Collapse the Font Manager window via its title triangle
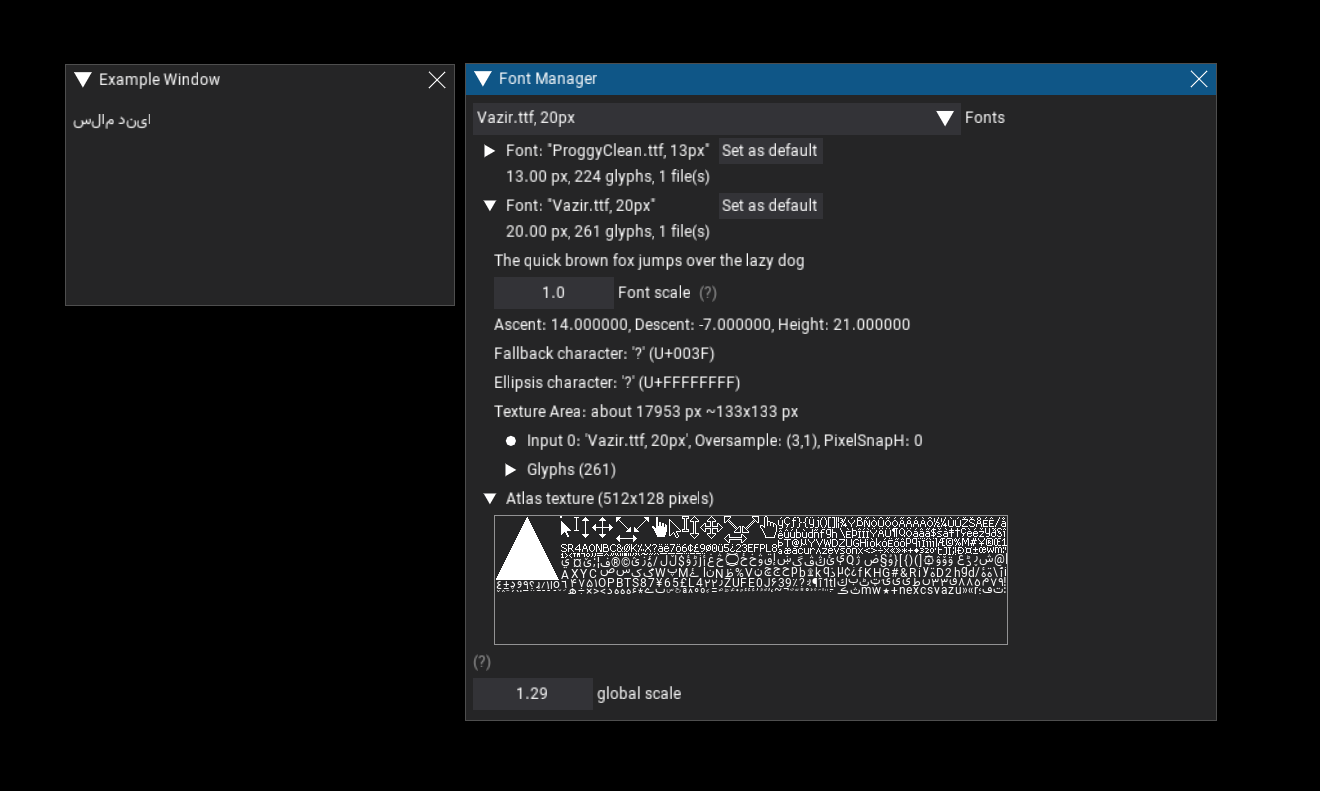 [x=483, y=79]
